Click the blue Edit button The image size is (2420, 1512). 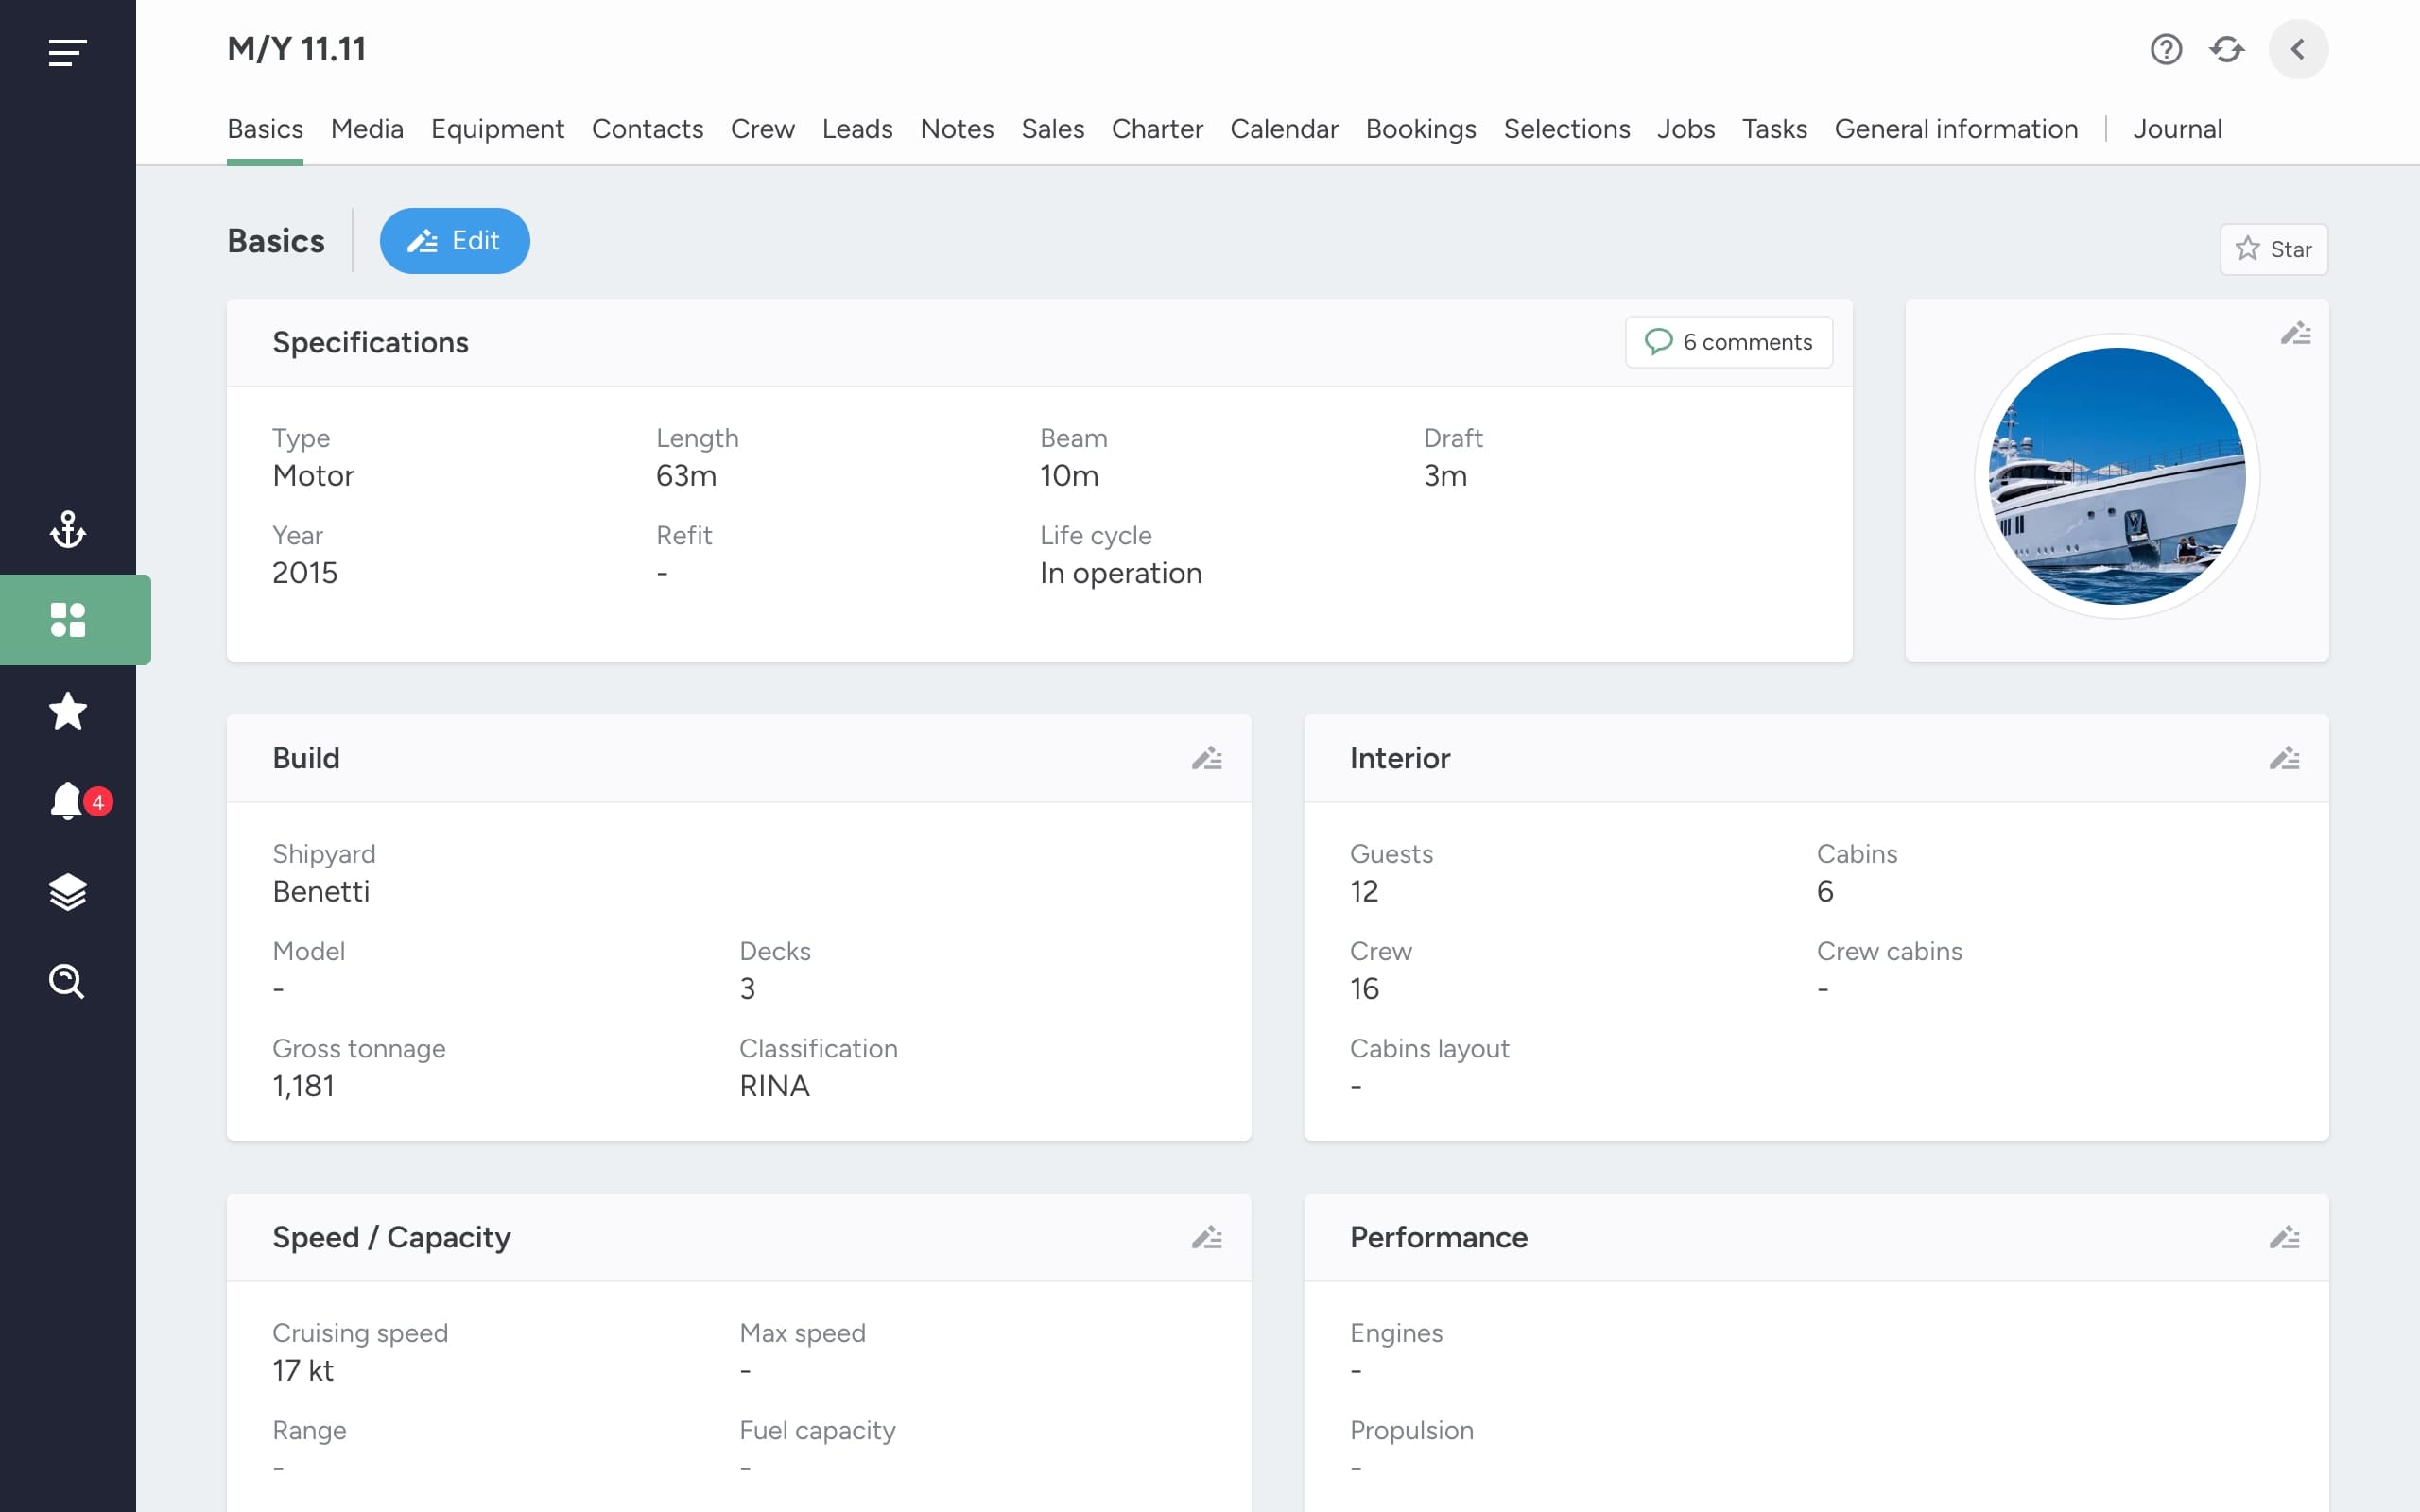tap(455, 241)
